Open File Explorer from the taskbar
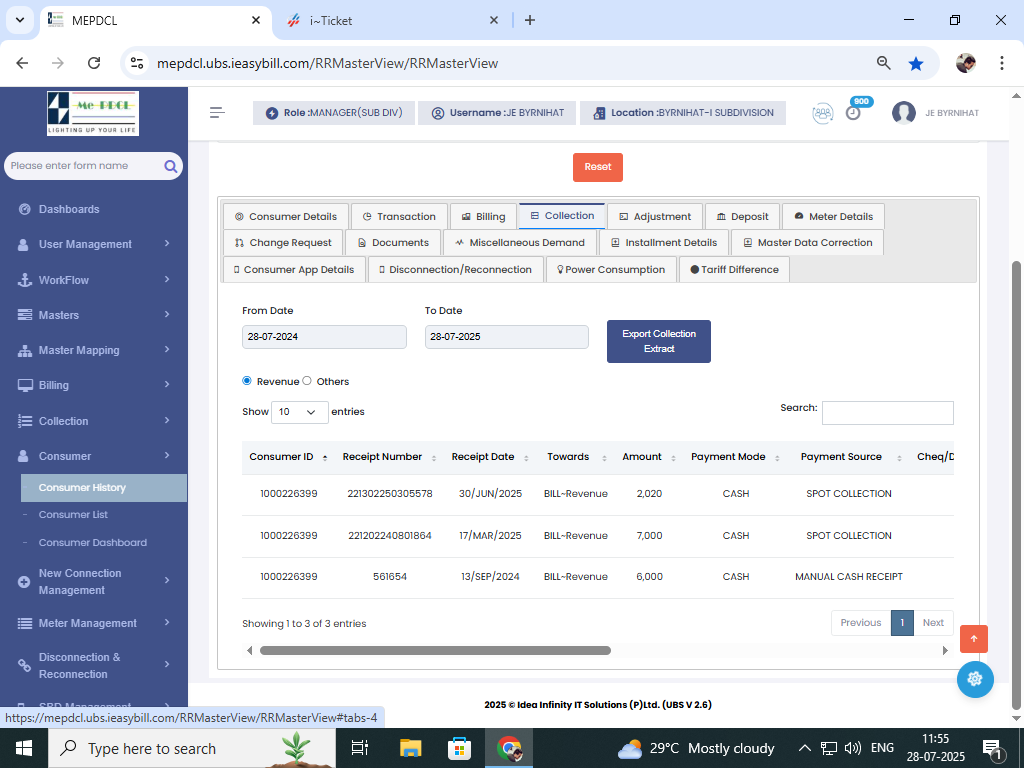 410,748
